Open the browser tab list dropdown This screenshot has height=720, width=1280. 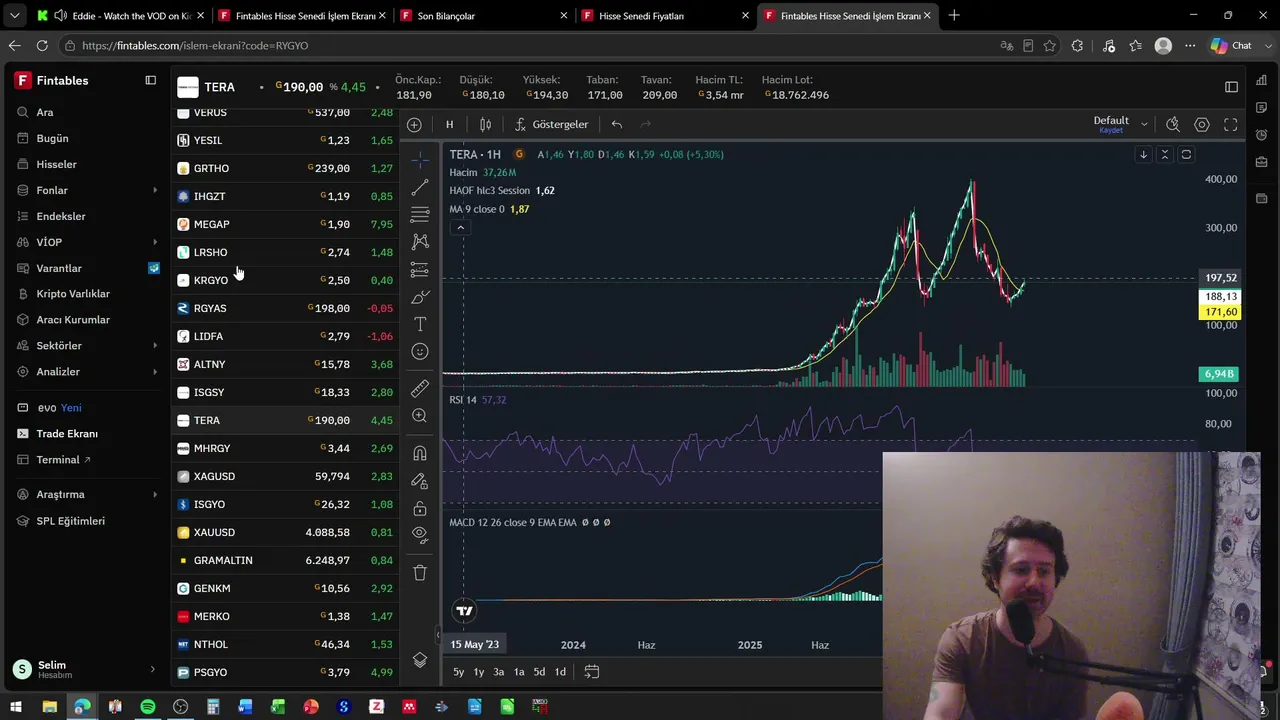[14, 16]
